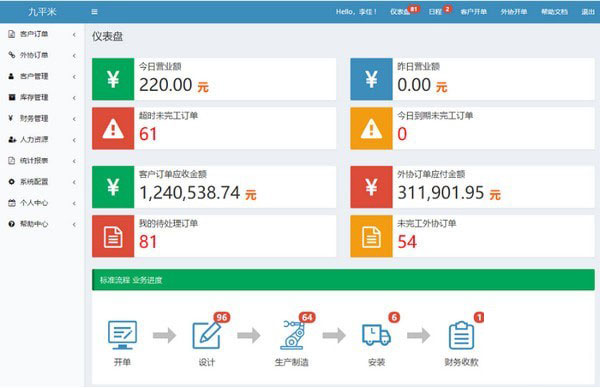Expand the 客户订单 chevron
The height and width of the screenshot is (388, 600).
[74, 34]
